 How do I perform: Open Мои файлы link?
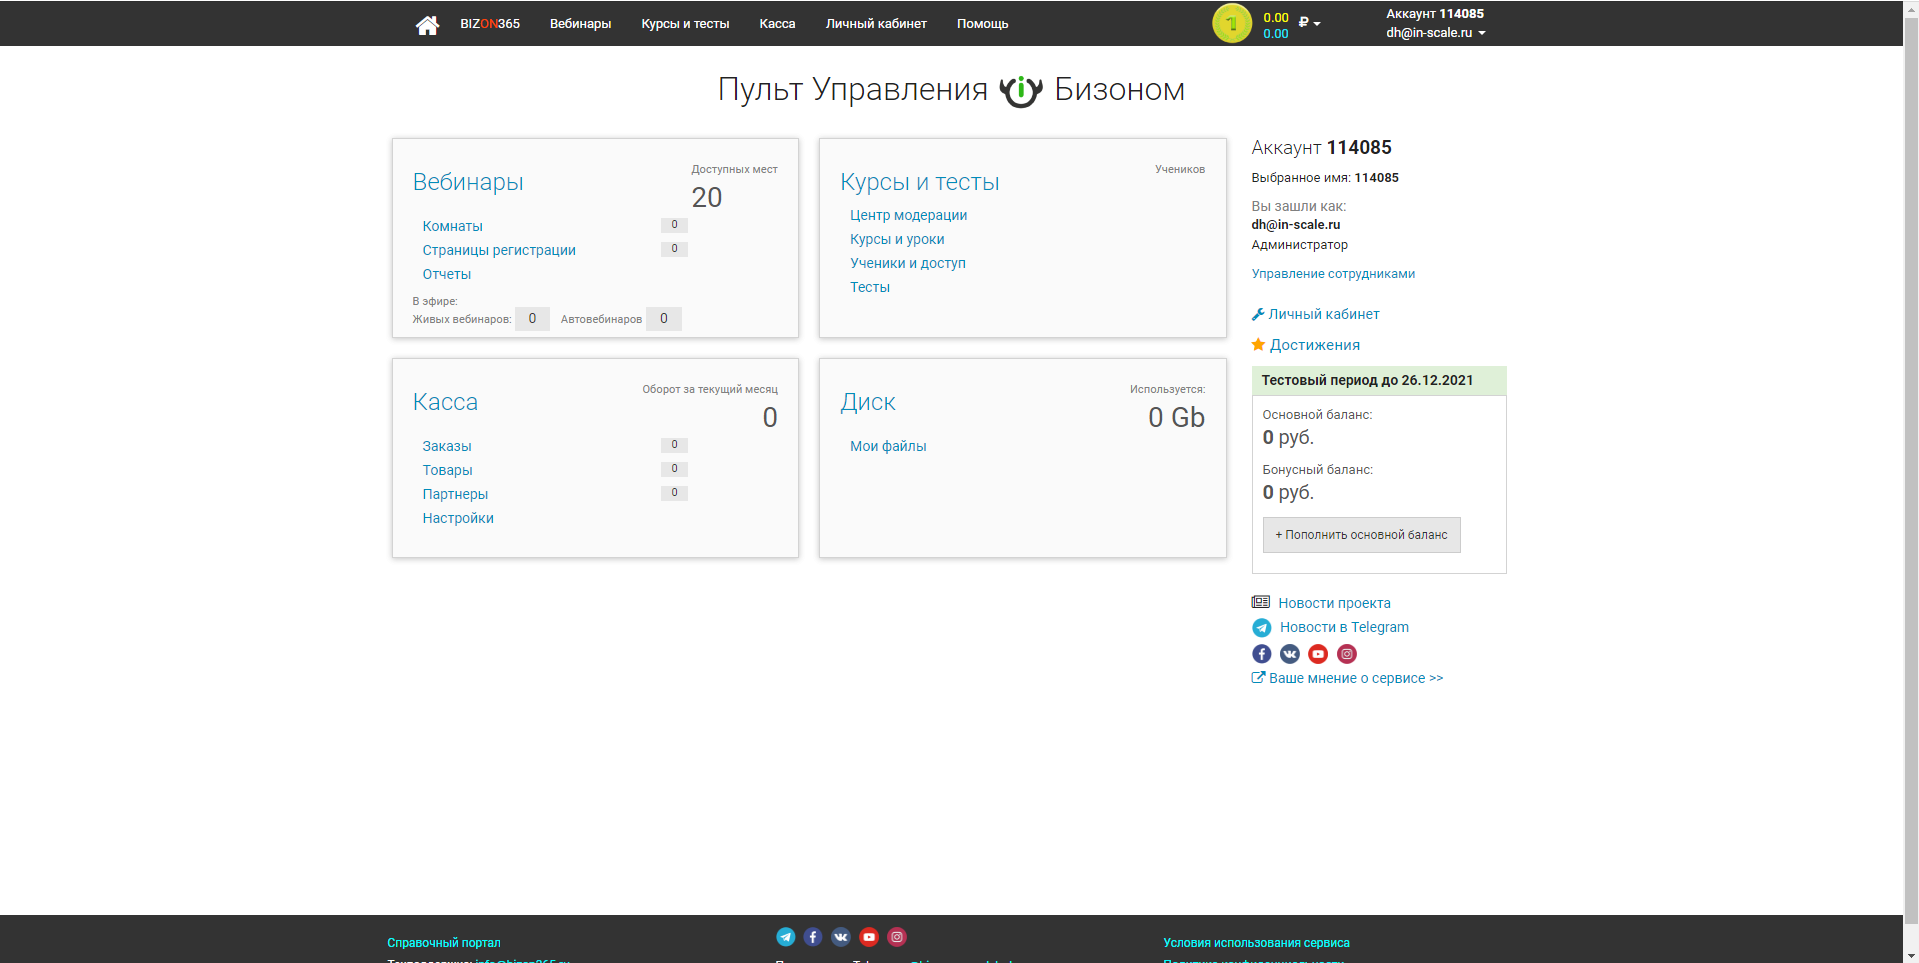888,446
